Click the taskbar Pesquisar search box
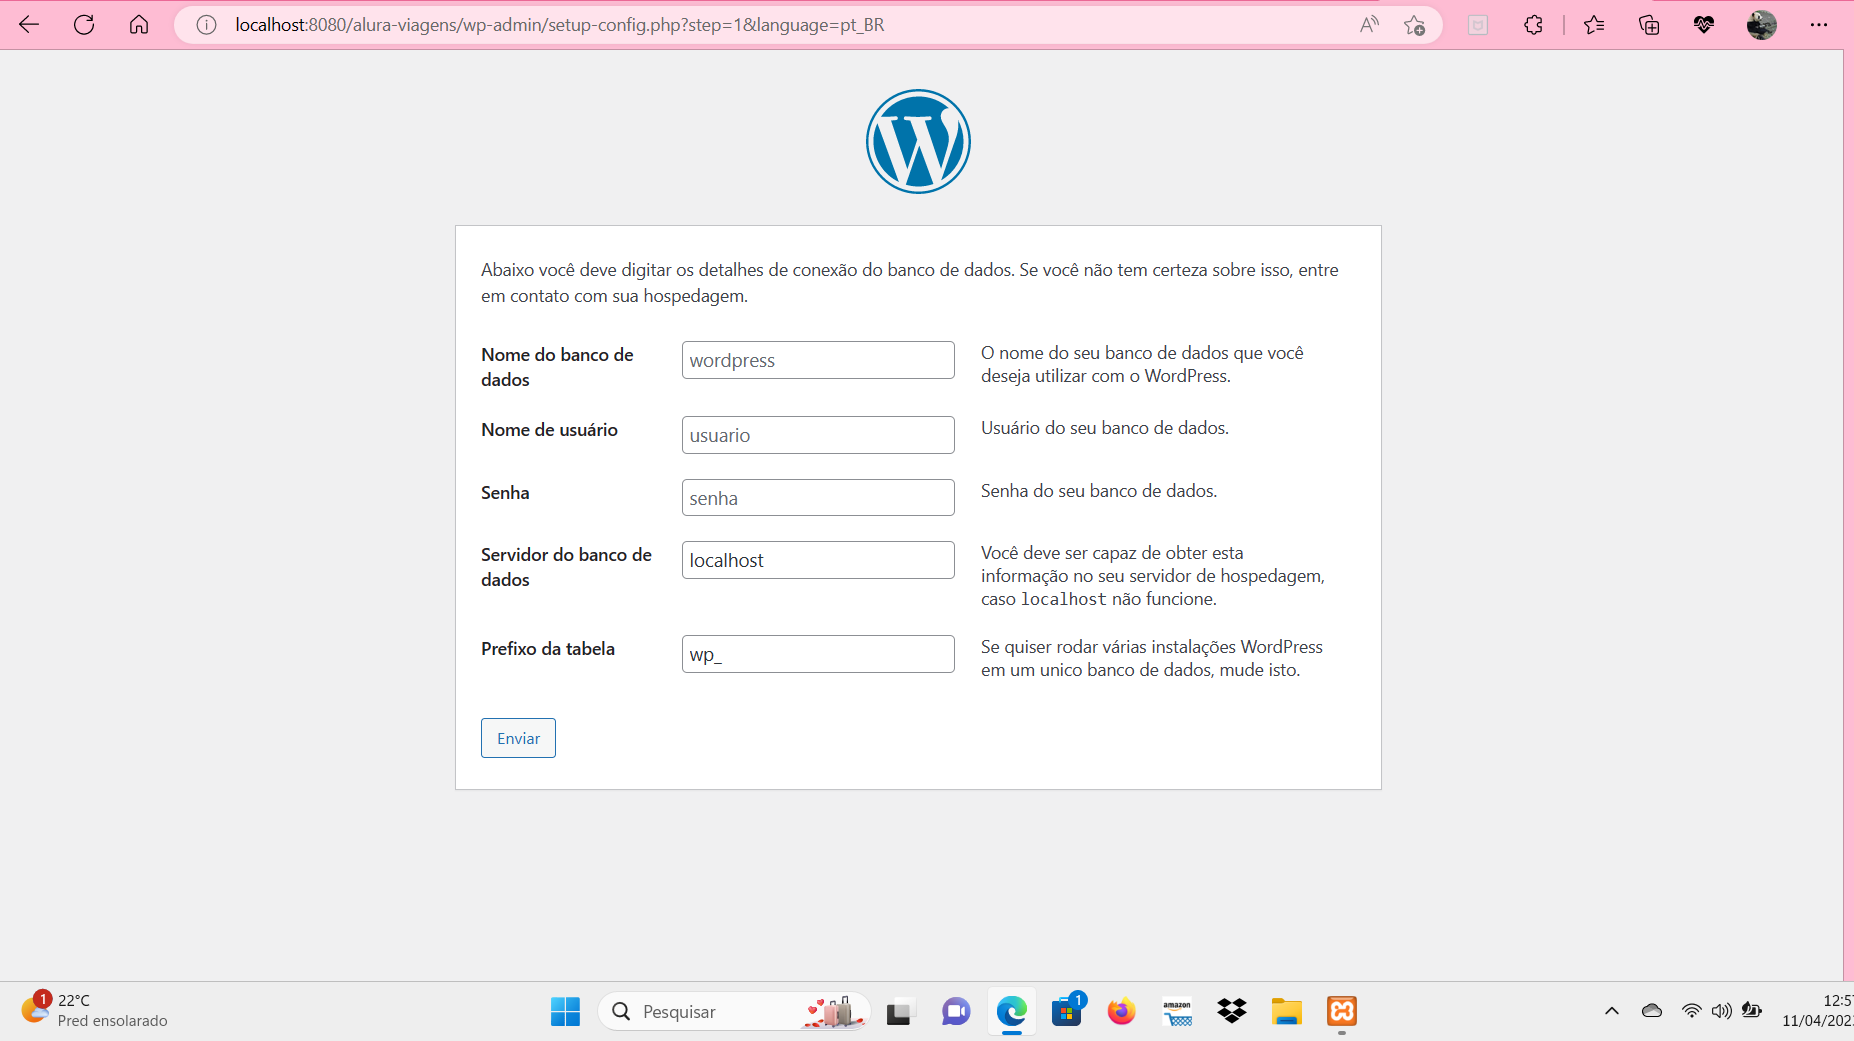Viewport: 1854px width, 1041px height. 735,1012
